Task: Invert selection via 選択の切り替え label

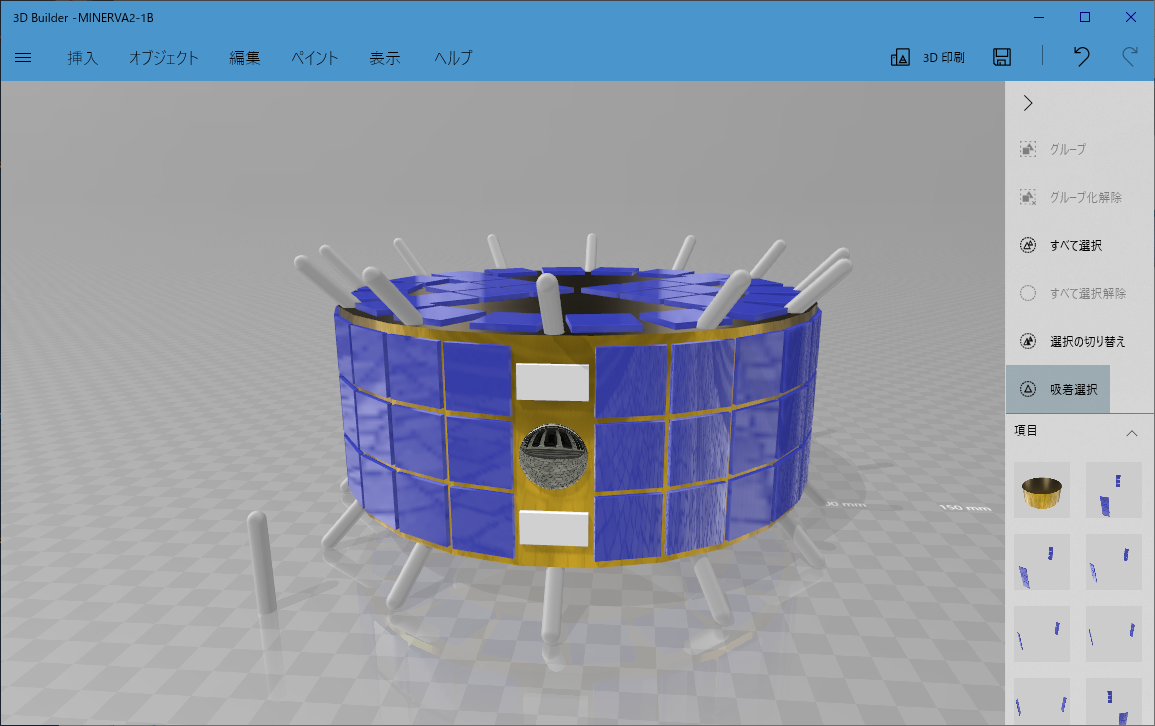Action: click(1088, 341)
